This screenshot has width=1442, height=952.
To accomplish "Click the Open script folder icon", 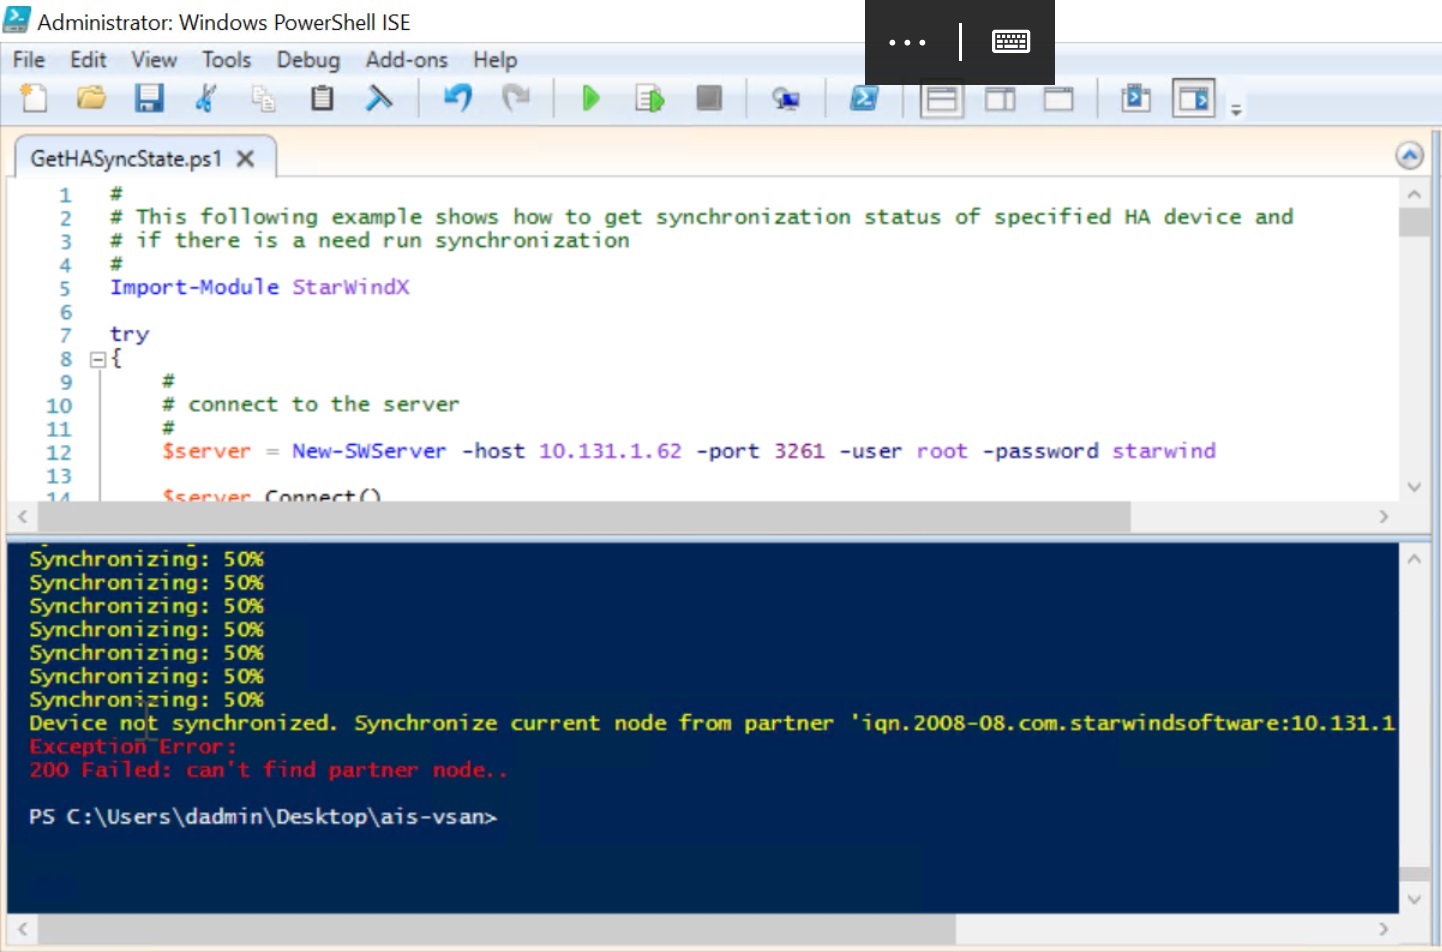I will [x=91, y=98].
